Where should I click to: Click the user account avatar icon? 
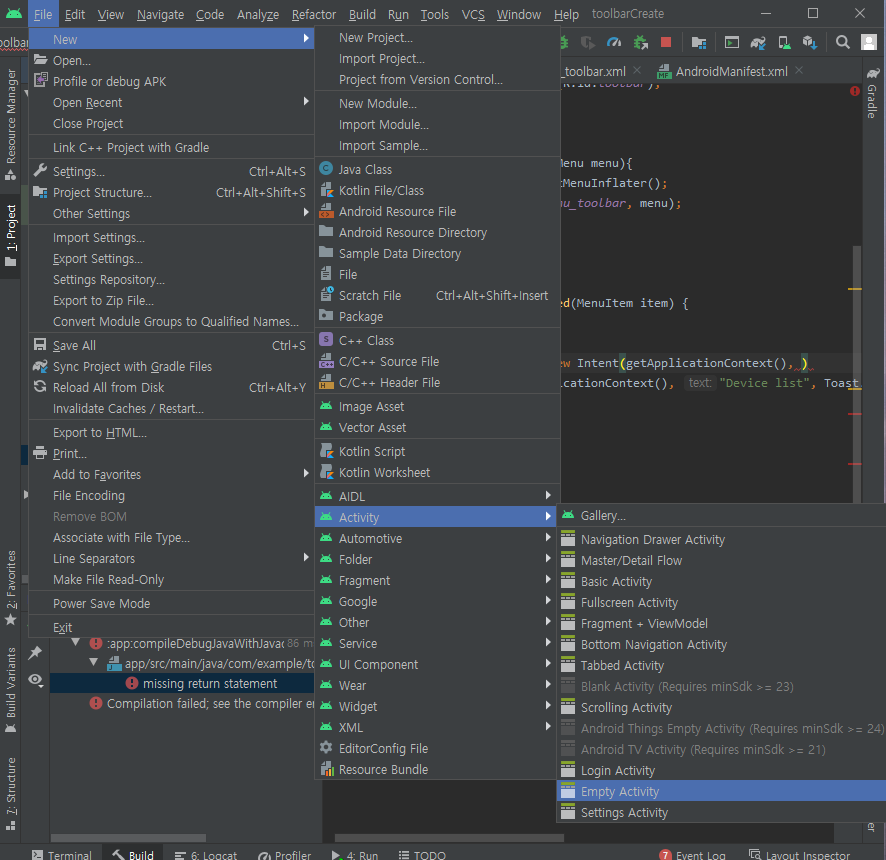[x=868, y=42]
